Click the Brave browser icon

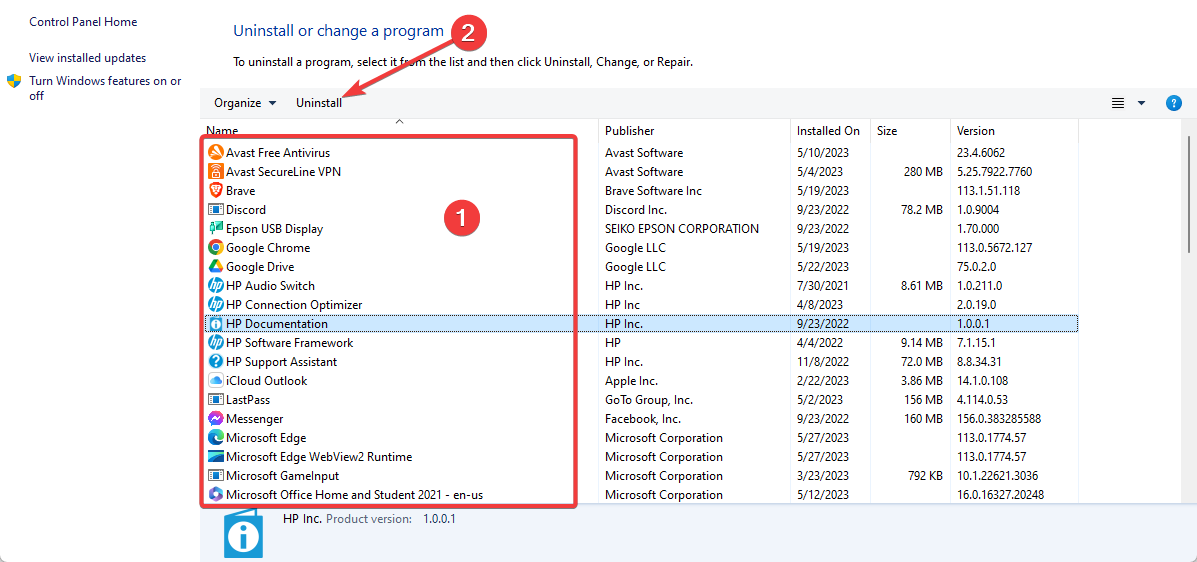pos(215,191)
